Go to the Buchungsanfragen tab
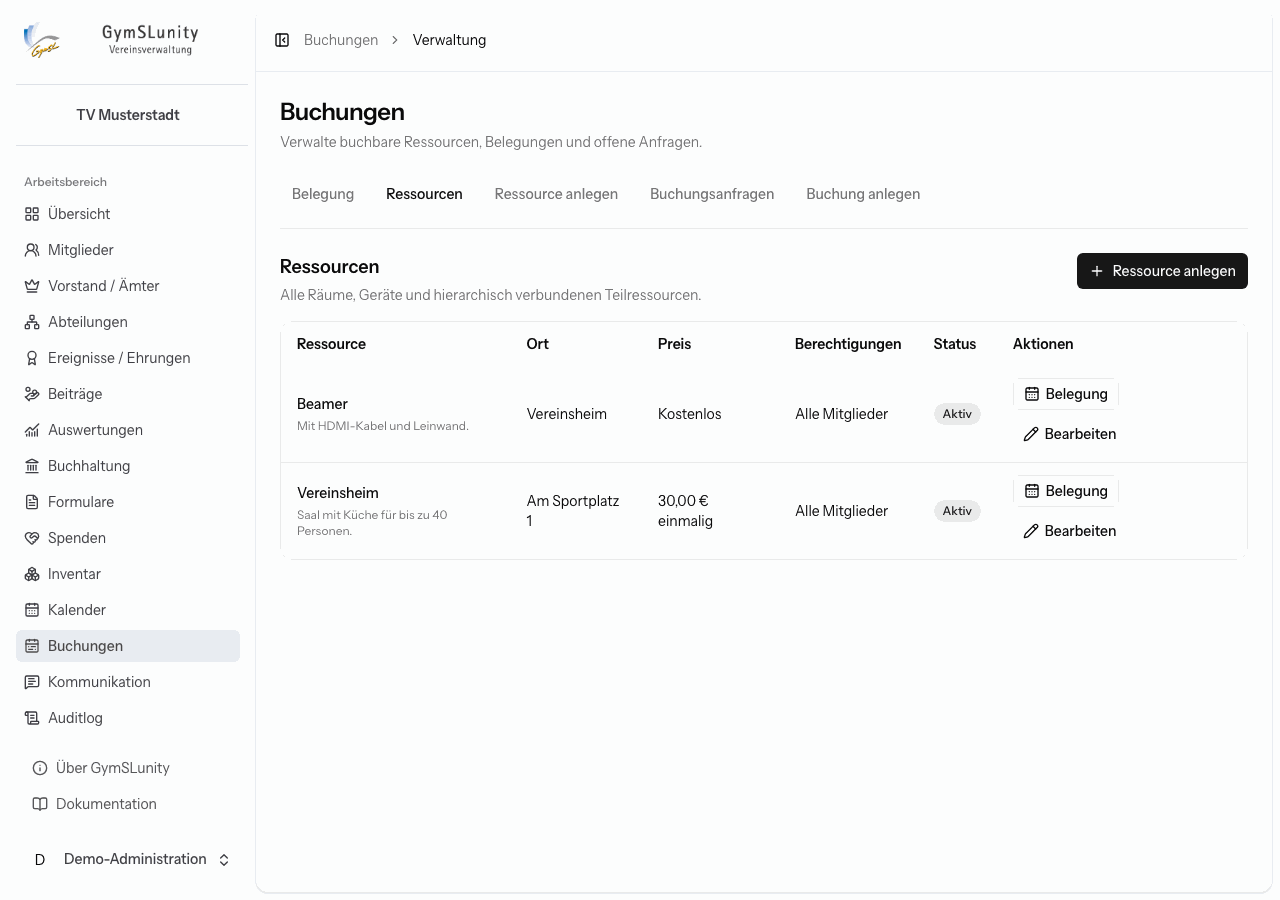This screenshot has width=1280, height=900. pos(712,194)
